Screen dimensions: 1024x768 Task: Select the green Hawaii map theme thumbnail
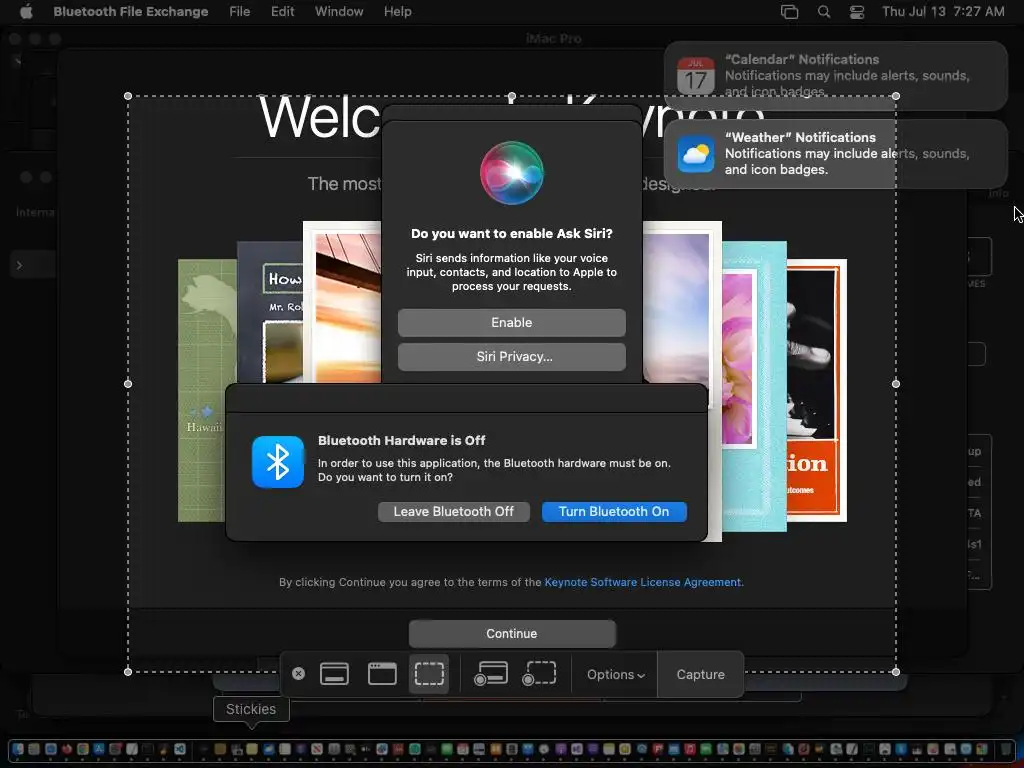pyautogui.click(x=207, y=391)
